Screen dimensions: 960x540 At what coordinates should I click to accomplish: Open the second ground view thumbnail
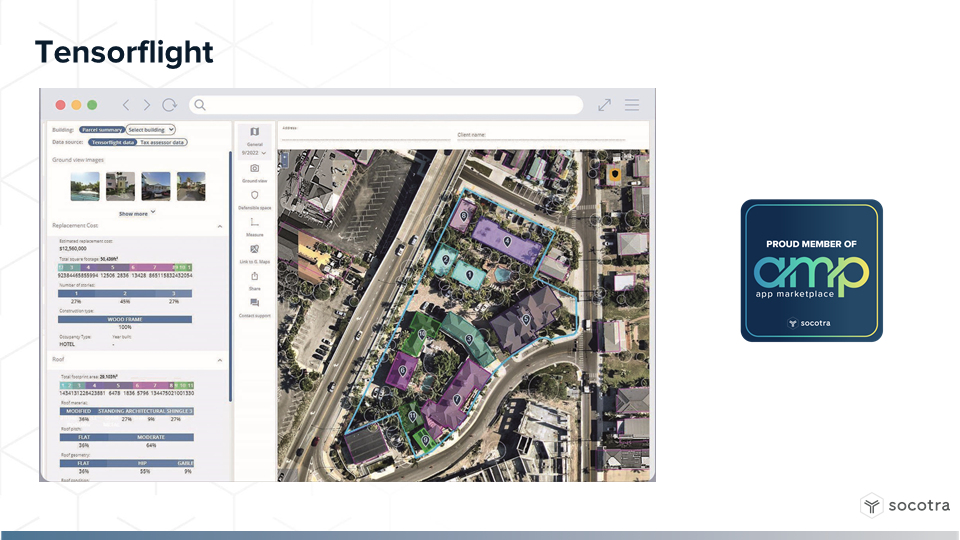[121, 186]
